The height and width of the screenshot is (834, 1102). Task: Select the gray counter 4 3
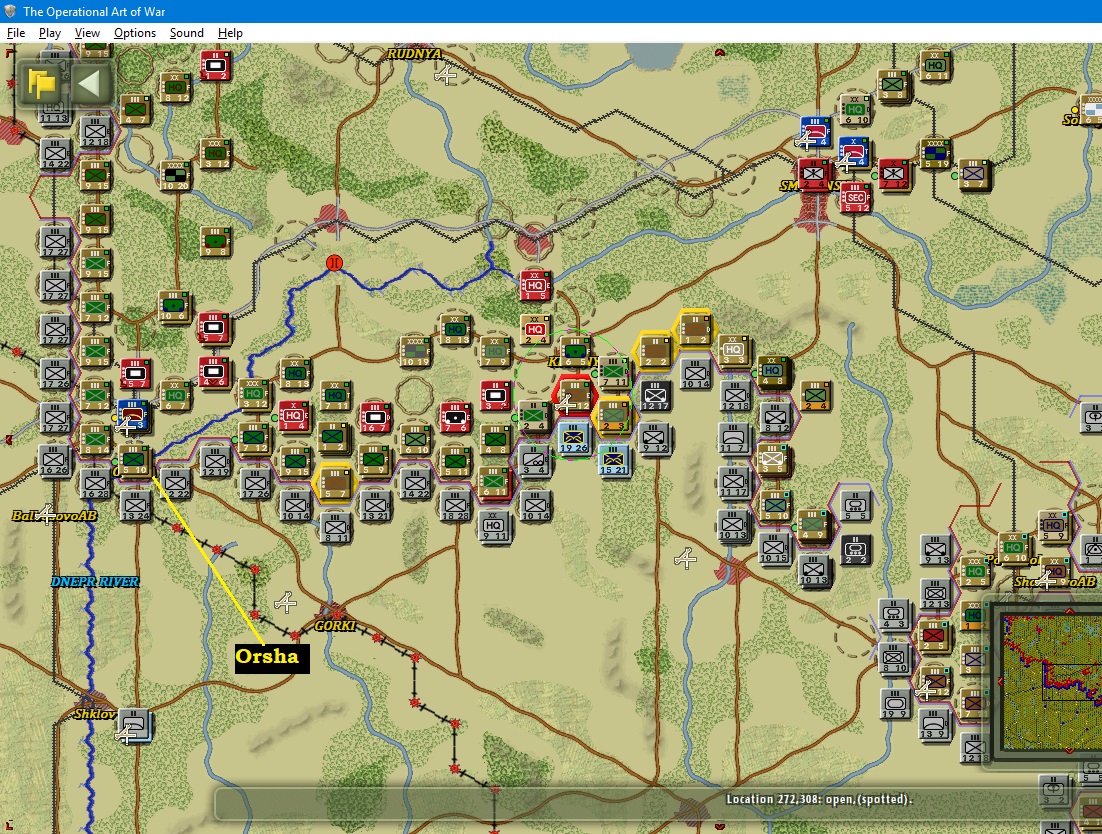tap(893, 613)
